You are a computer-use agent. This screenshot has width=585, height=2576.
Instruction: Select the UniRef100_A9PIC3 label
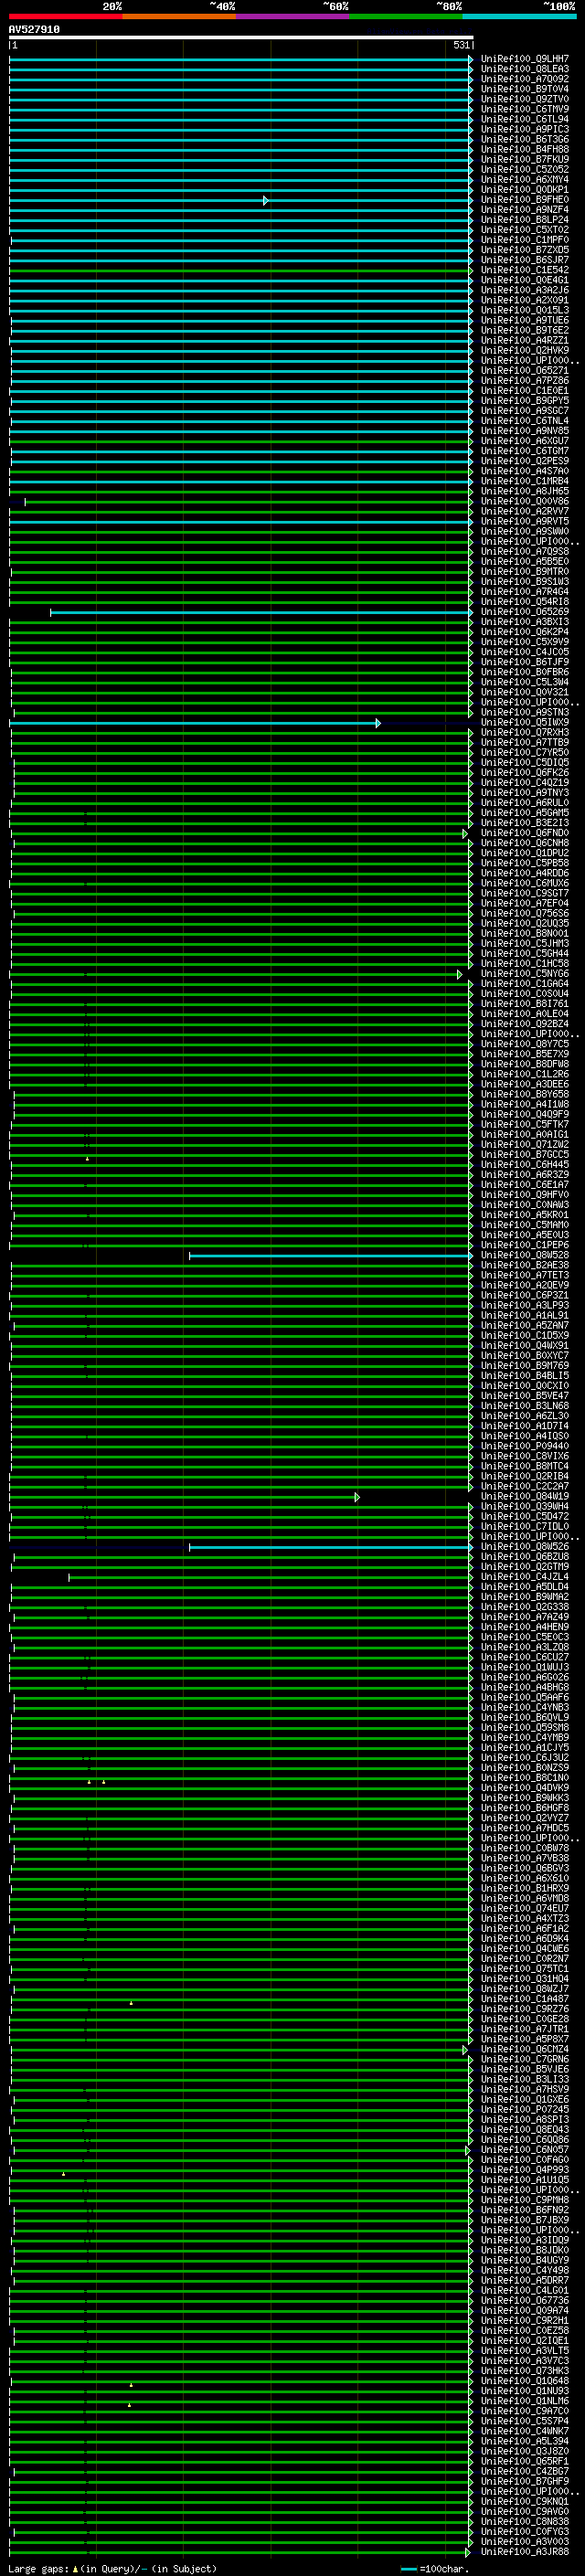click(525, 129)
